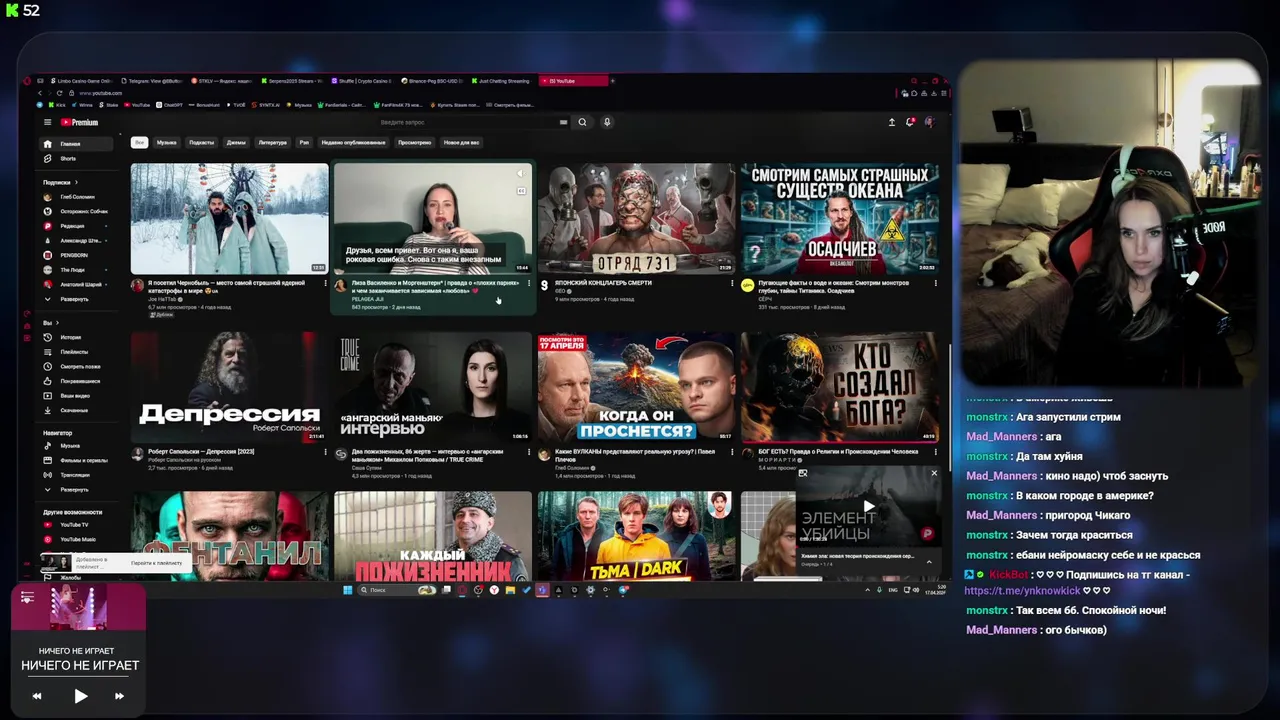Open the Я посетил Чернобыль video thumbnail

click(x=229, y=218)
